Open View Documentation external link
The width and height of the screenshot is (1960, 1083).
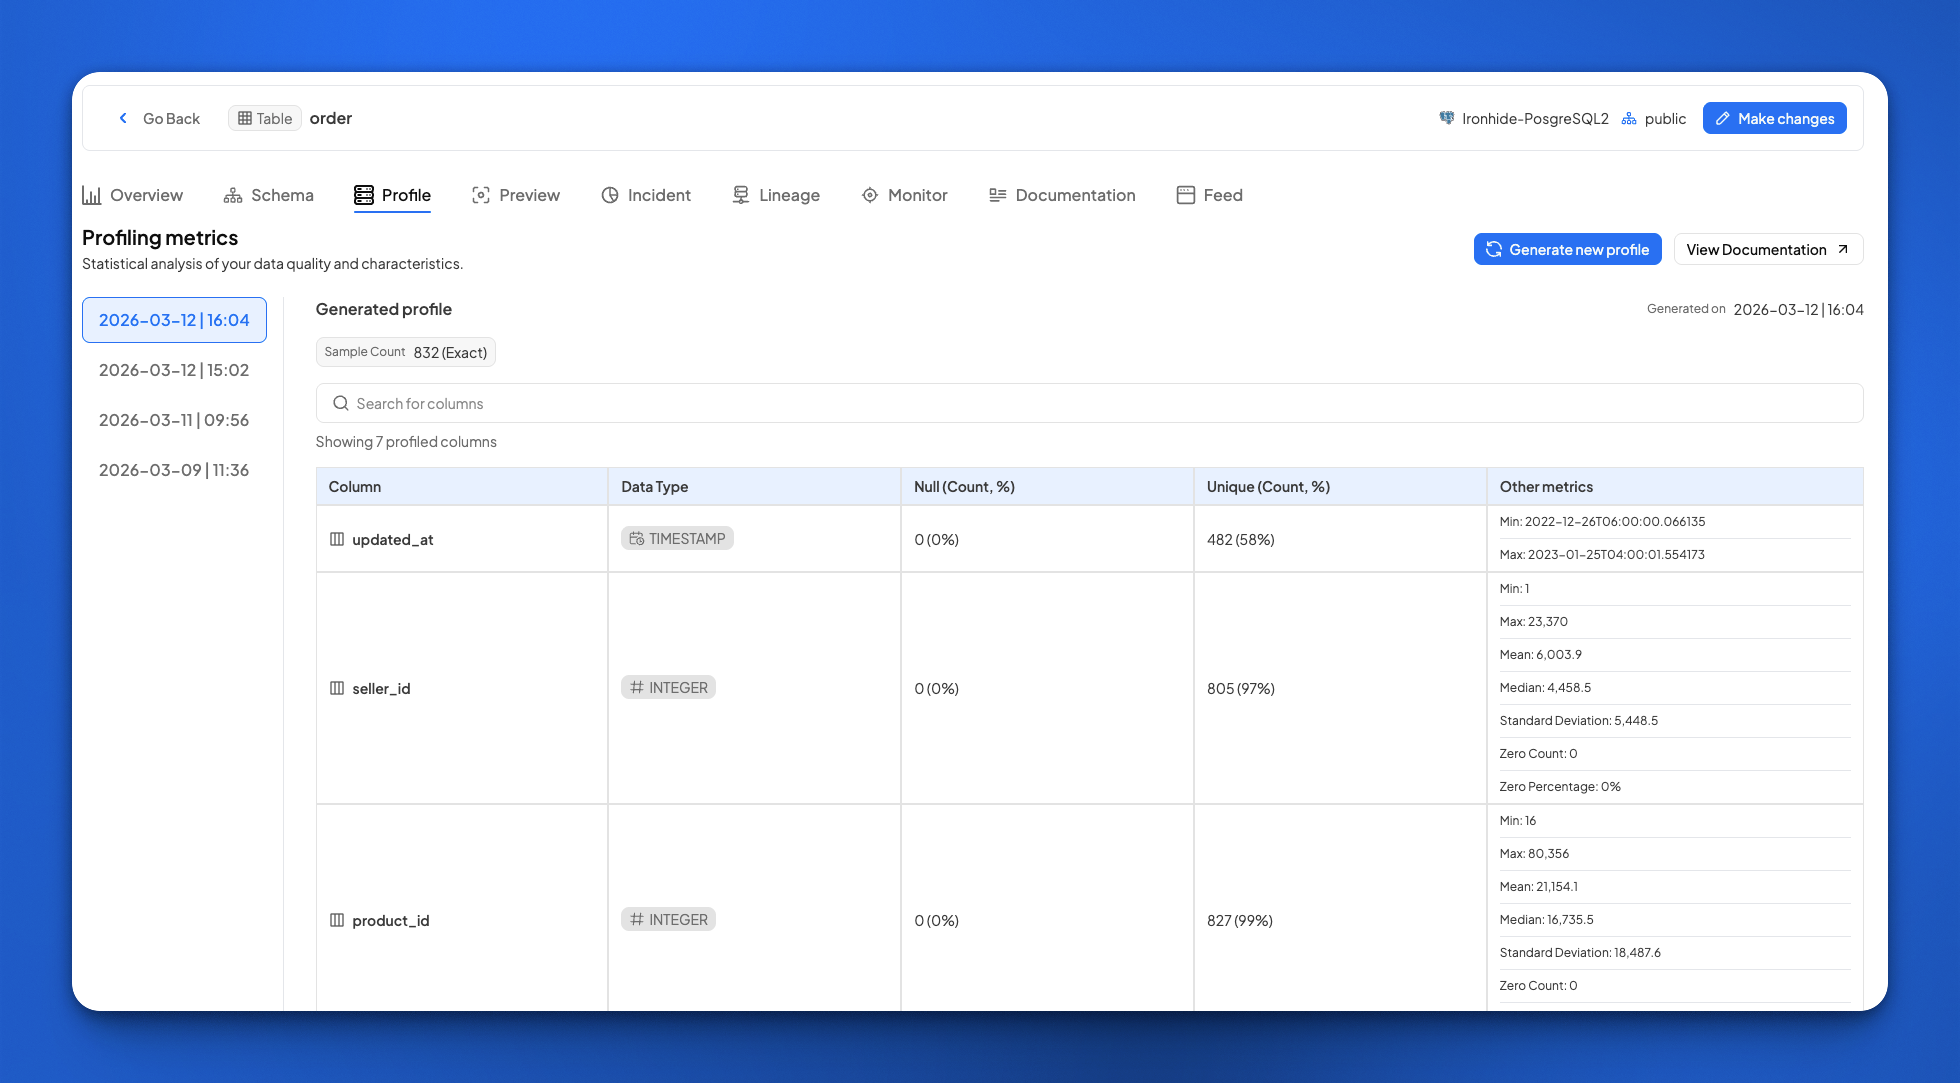[1767, 249]
